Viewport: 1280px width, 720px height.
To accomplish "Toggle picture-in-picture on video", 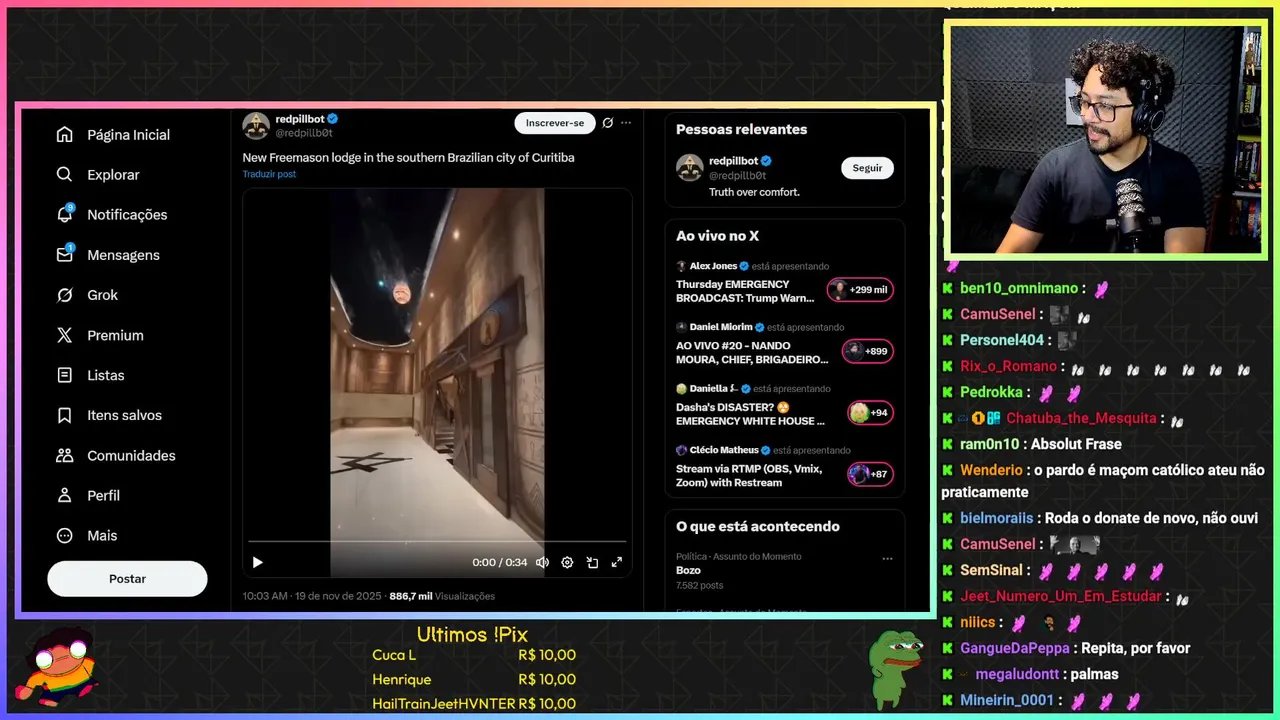I will pos(592,562).
